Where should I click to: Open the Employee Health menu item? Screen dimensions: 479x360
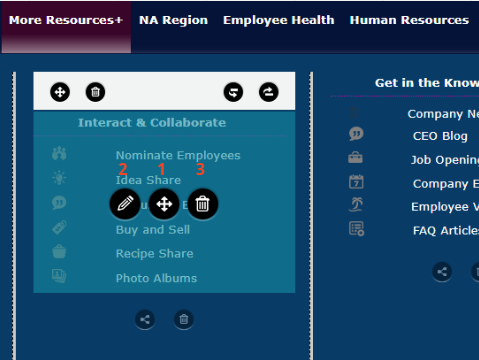279,20
